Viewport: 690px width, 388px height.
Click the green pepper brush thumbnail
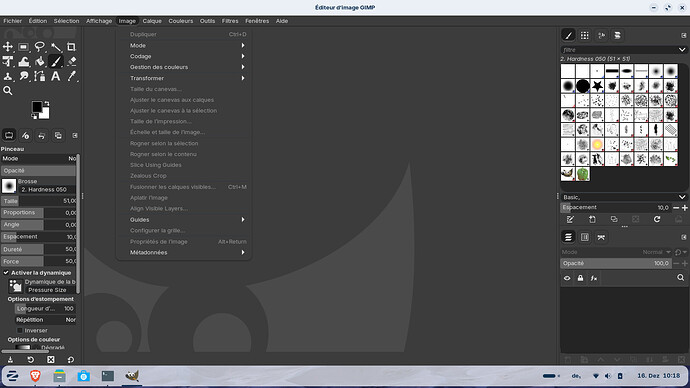tap(583, 174)
